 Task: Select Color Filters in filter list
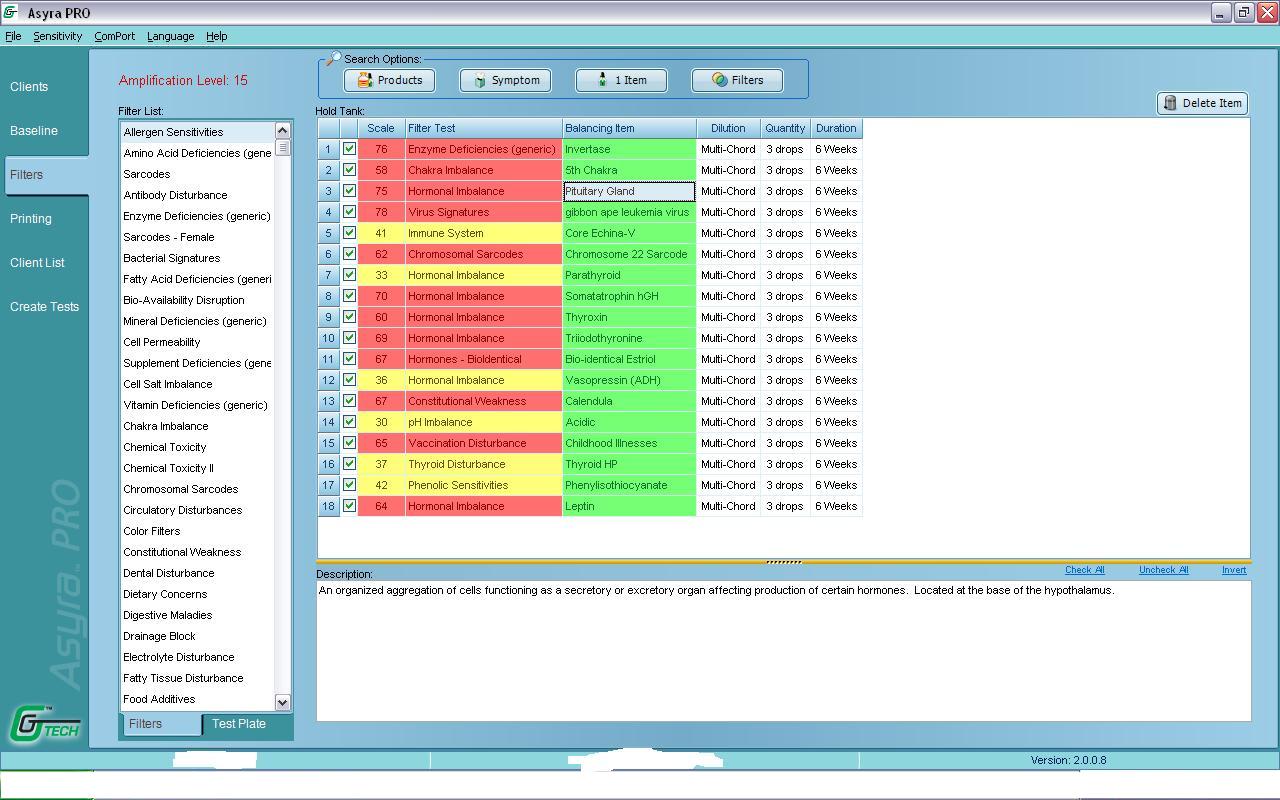(x=197, y=531)
